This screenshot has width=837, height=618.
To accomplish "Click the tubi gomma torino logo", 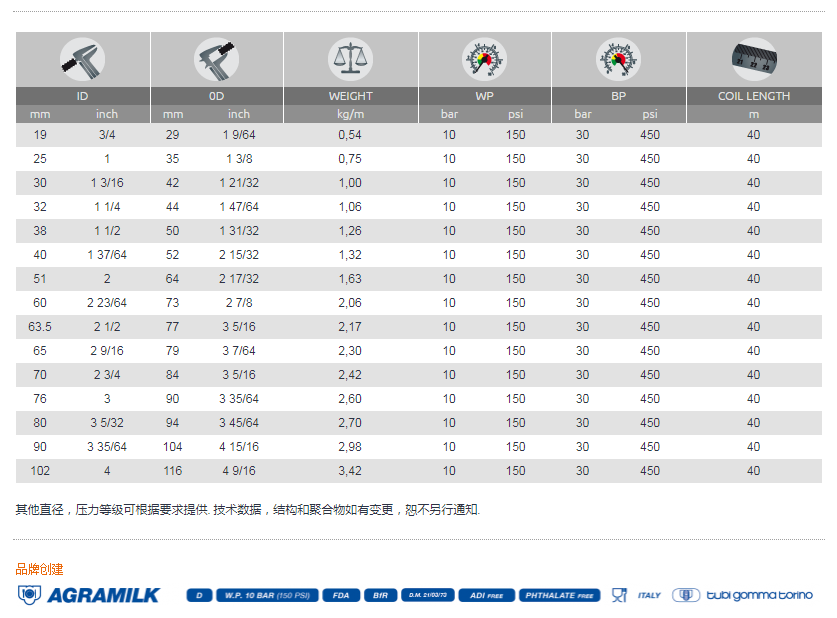I will point(742,595).
